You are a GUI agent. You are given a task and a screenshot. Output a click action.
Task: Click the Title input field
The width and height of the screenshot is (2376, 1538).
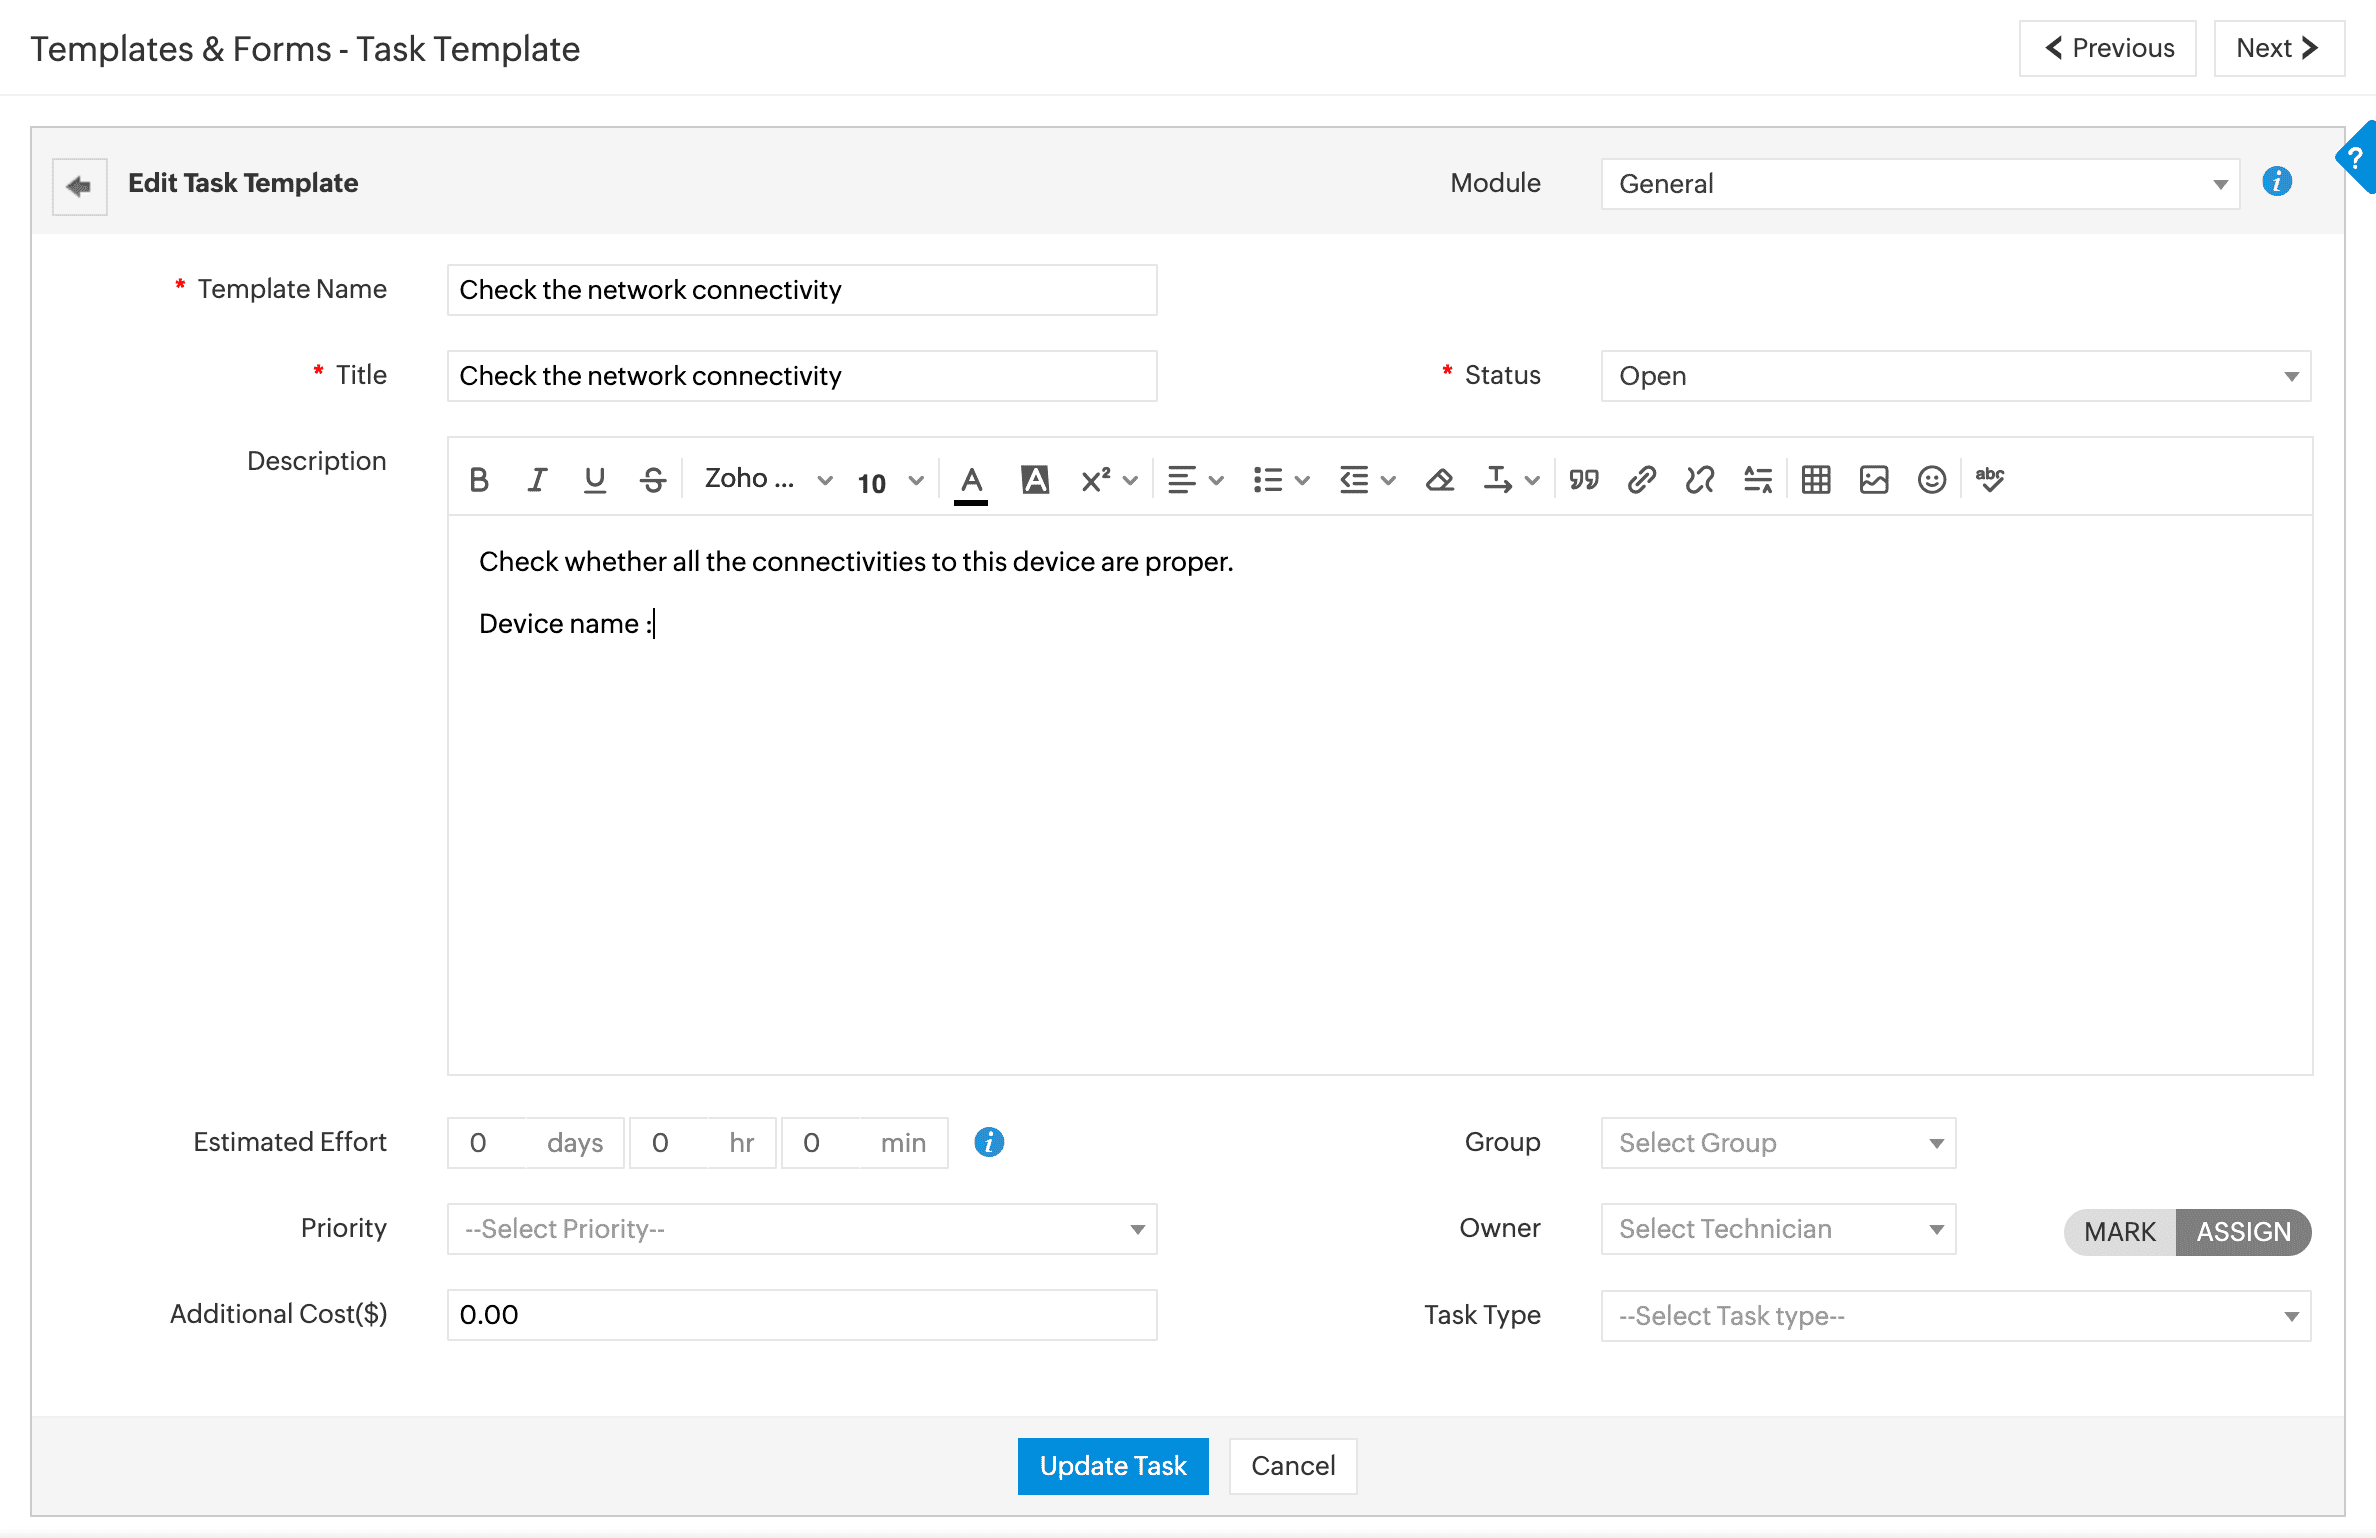802,376
